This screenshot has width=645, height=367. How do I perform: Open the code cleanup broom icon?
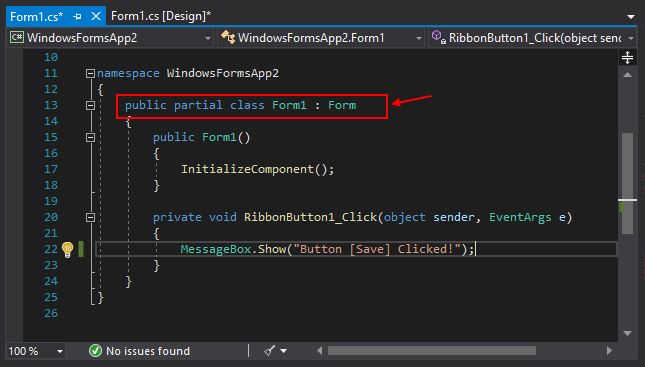270,351
